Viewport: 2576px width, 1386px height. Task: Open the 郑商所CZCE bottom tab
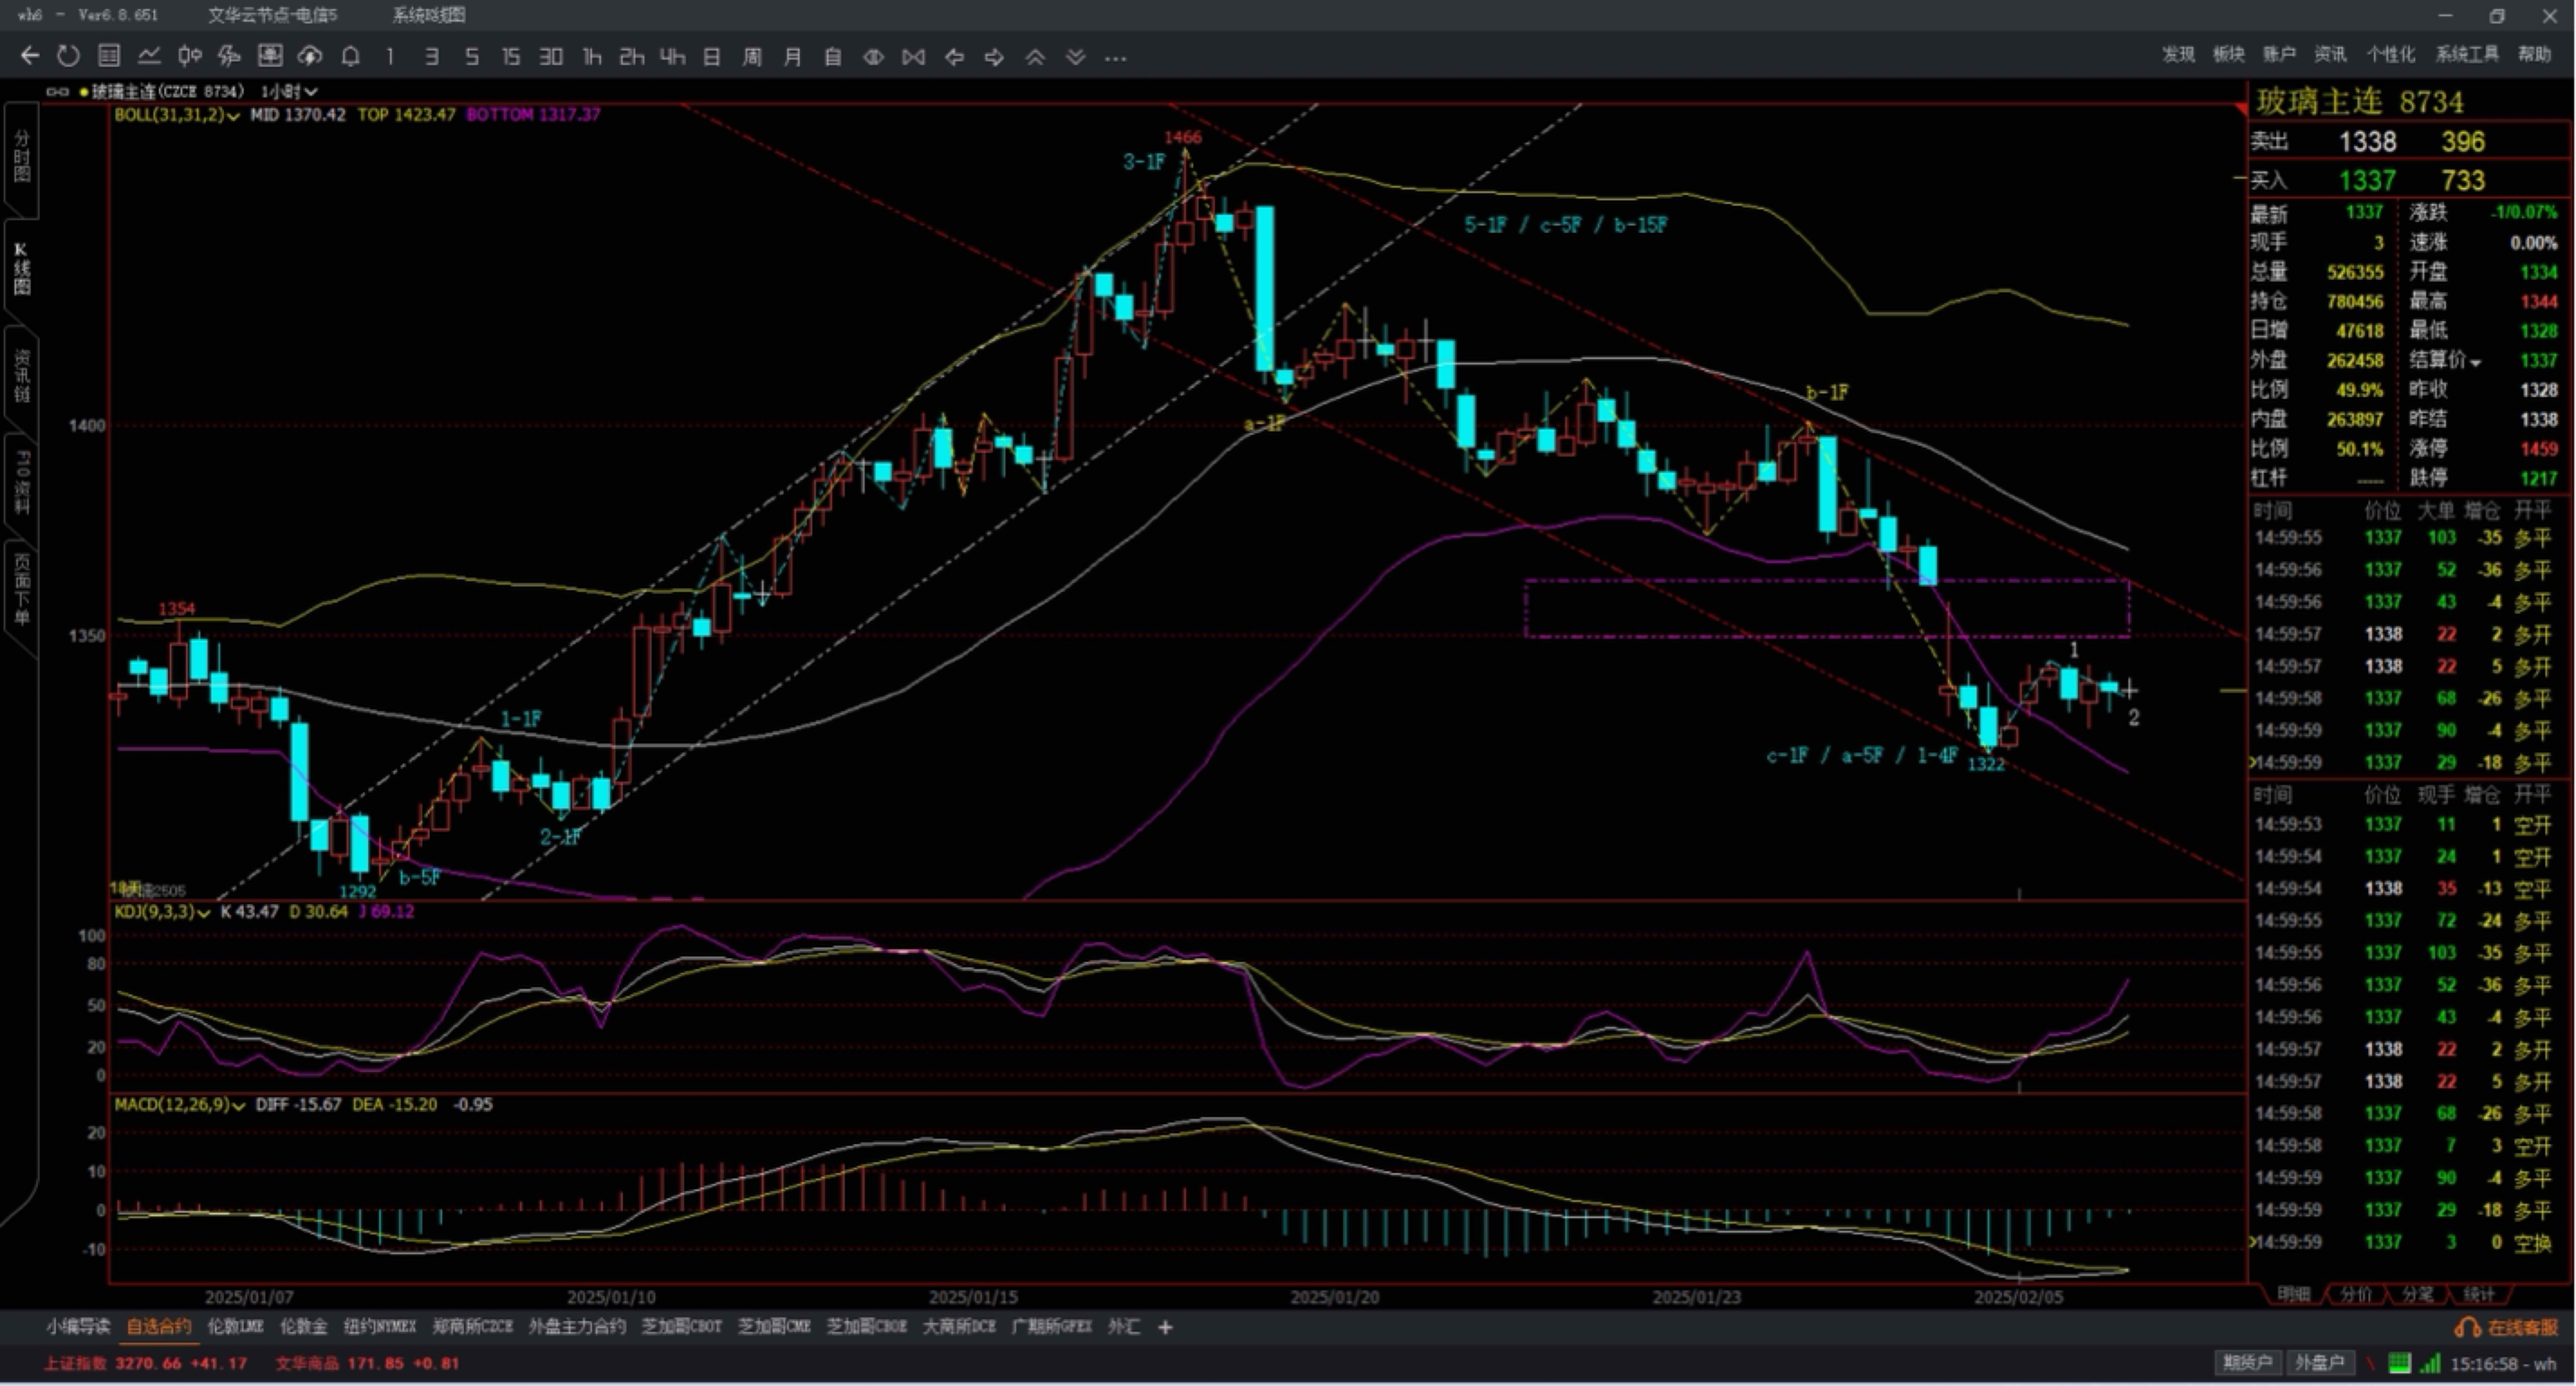[x=472, y=1326]
